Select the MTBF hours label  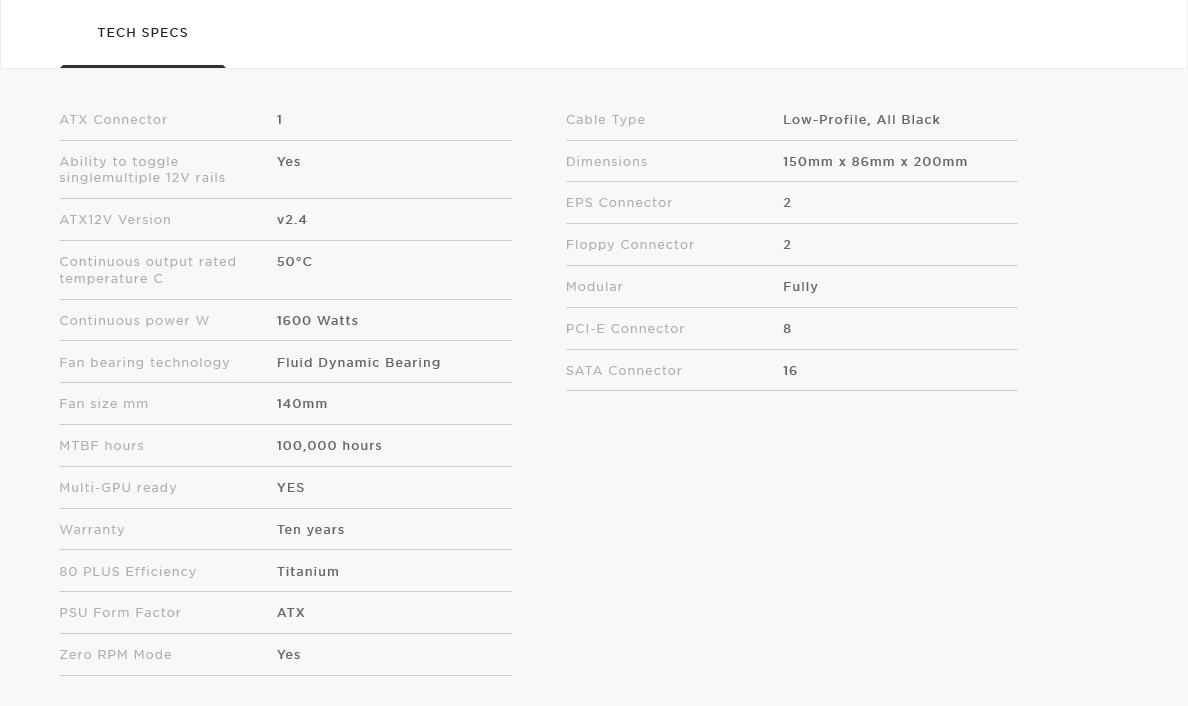click(x=102, y=446)
